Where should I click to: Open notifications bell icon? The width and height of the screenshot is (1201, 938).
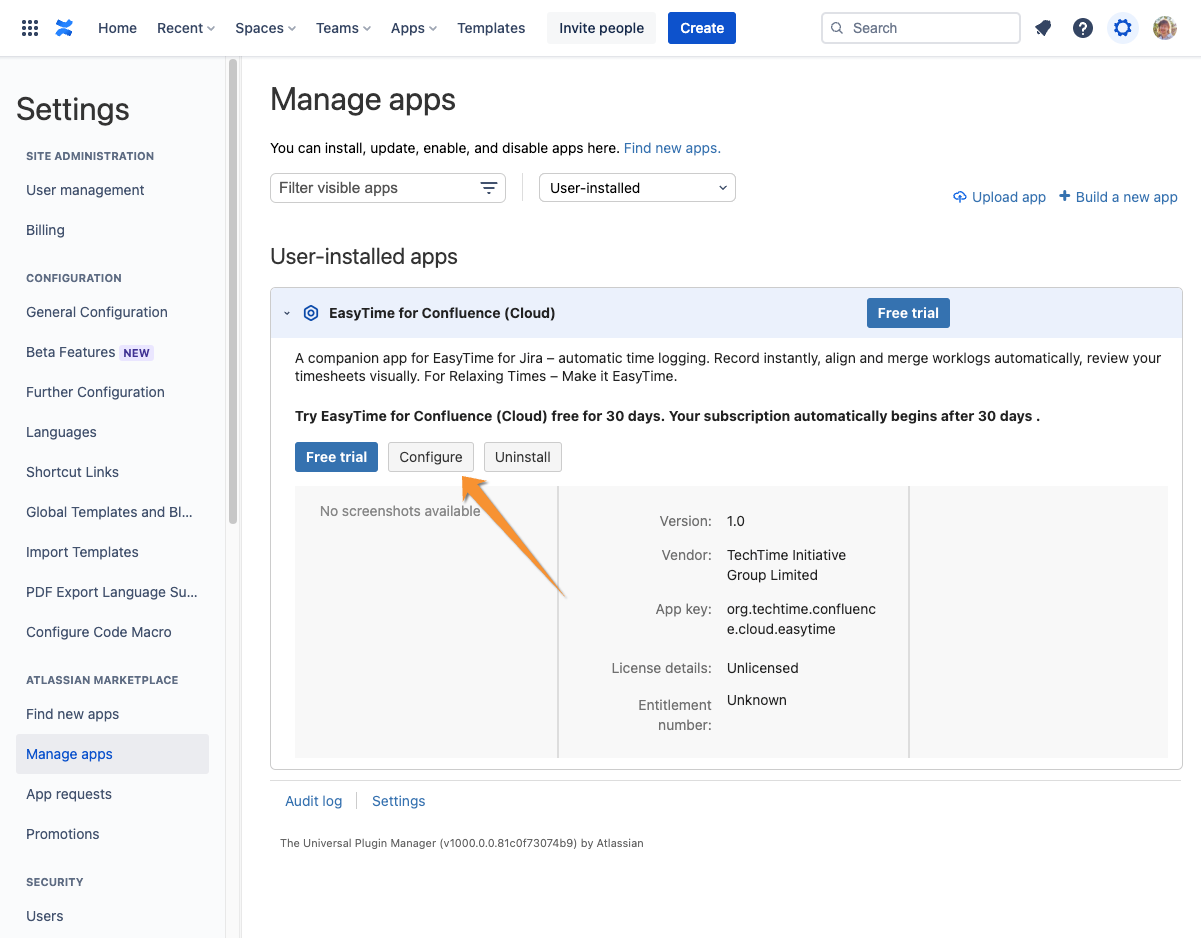pos(1043,28)
